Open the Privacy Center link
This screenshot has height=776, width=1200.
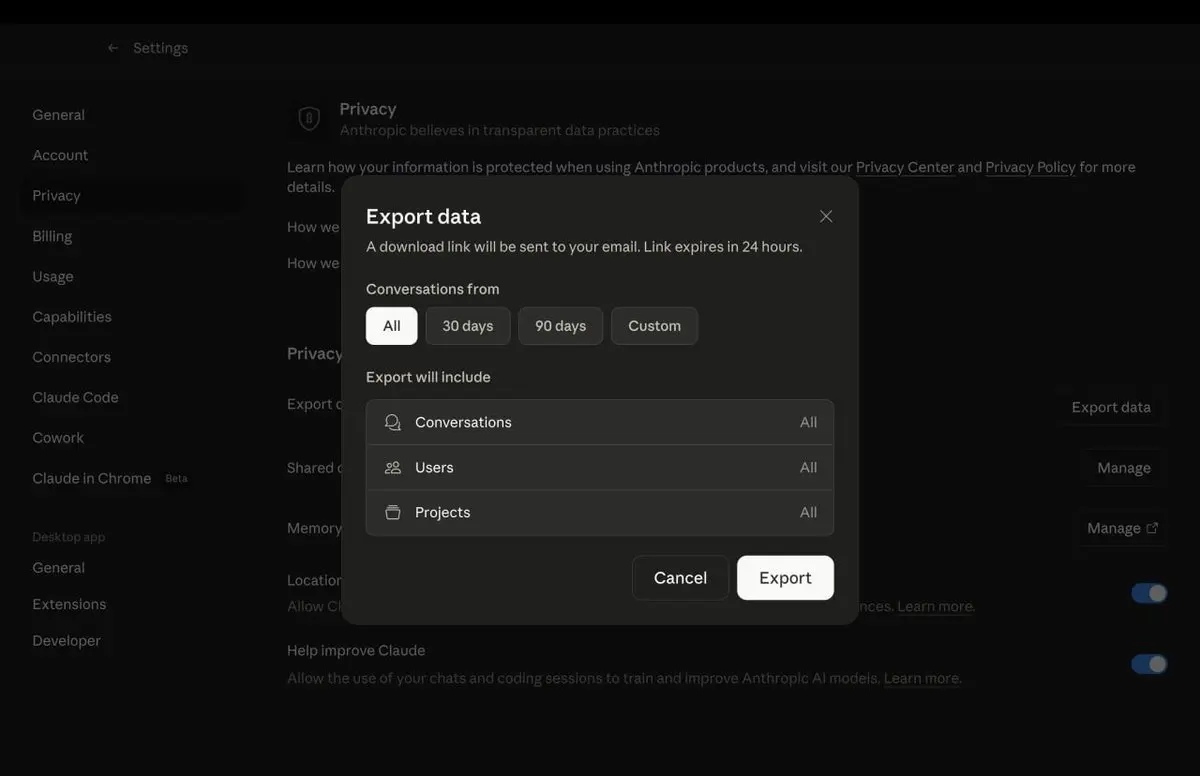coord(905,167)
